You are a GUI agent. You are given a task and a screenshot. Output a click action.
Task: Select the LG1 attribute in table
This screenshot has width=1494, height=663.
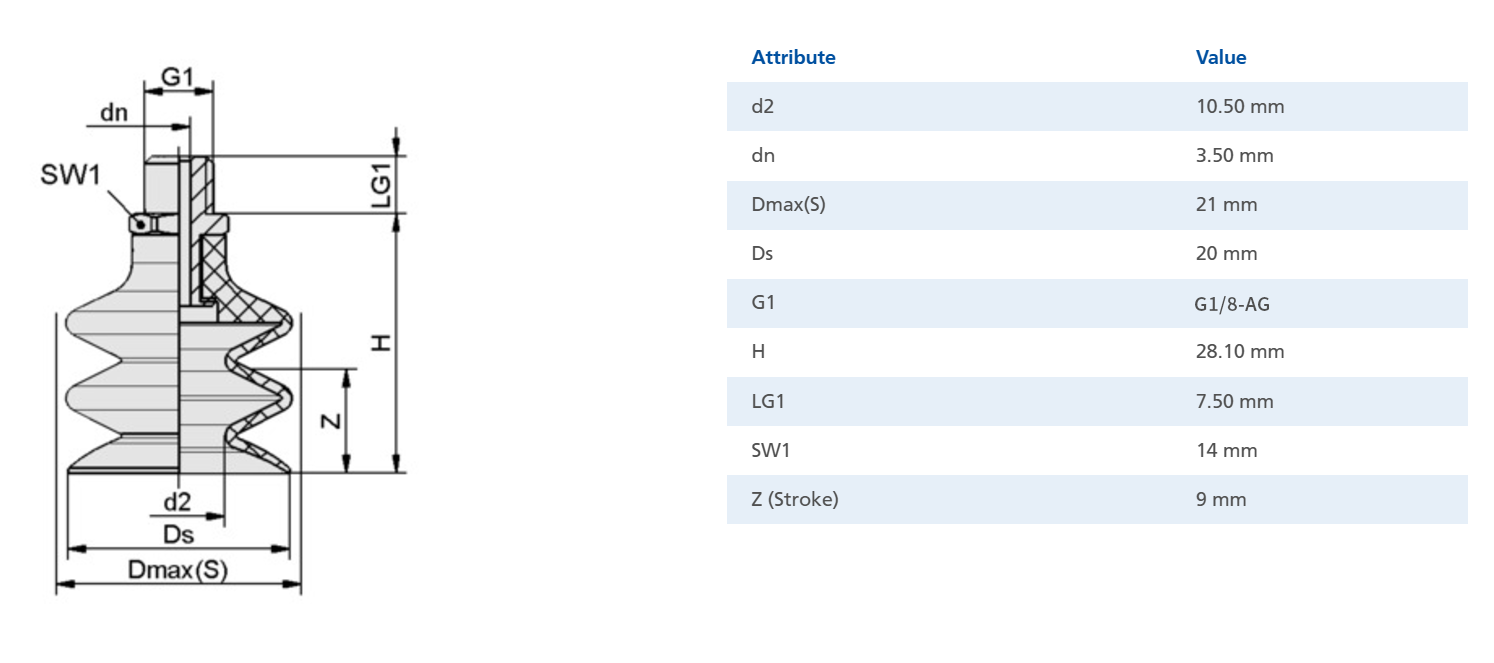point(769,402)
